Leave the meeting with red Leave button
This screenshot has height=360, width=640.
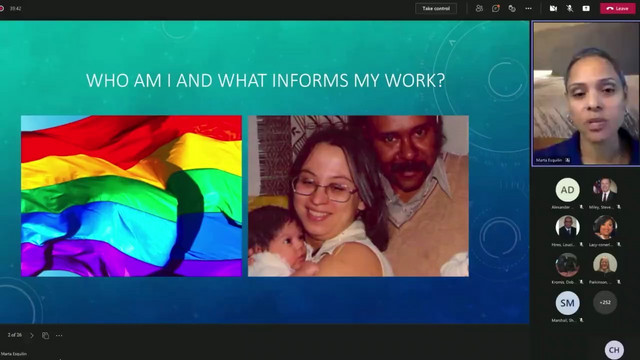(618, 8)
